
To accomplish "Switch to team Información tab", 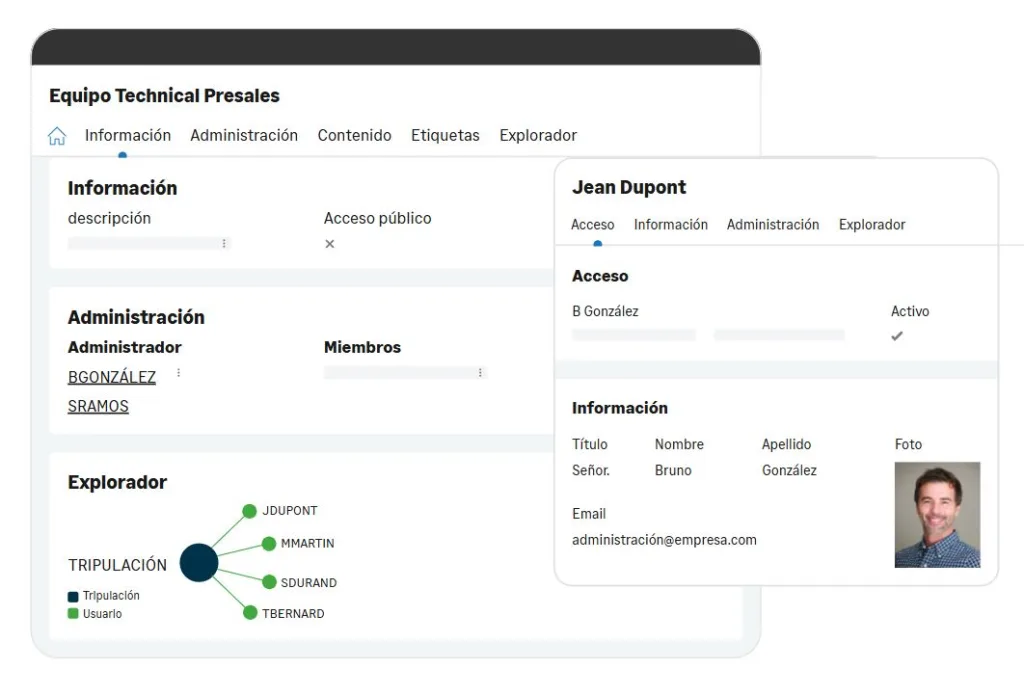I will (128, 135).
